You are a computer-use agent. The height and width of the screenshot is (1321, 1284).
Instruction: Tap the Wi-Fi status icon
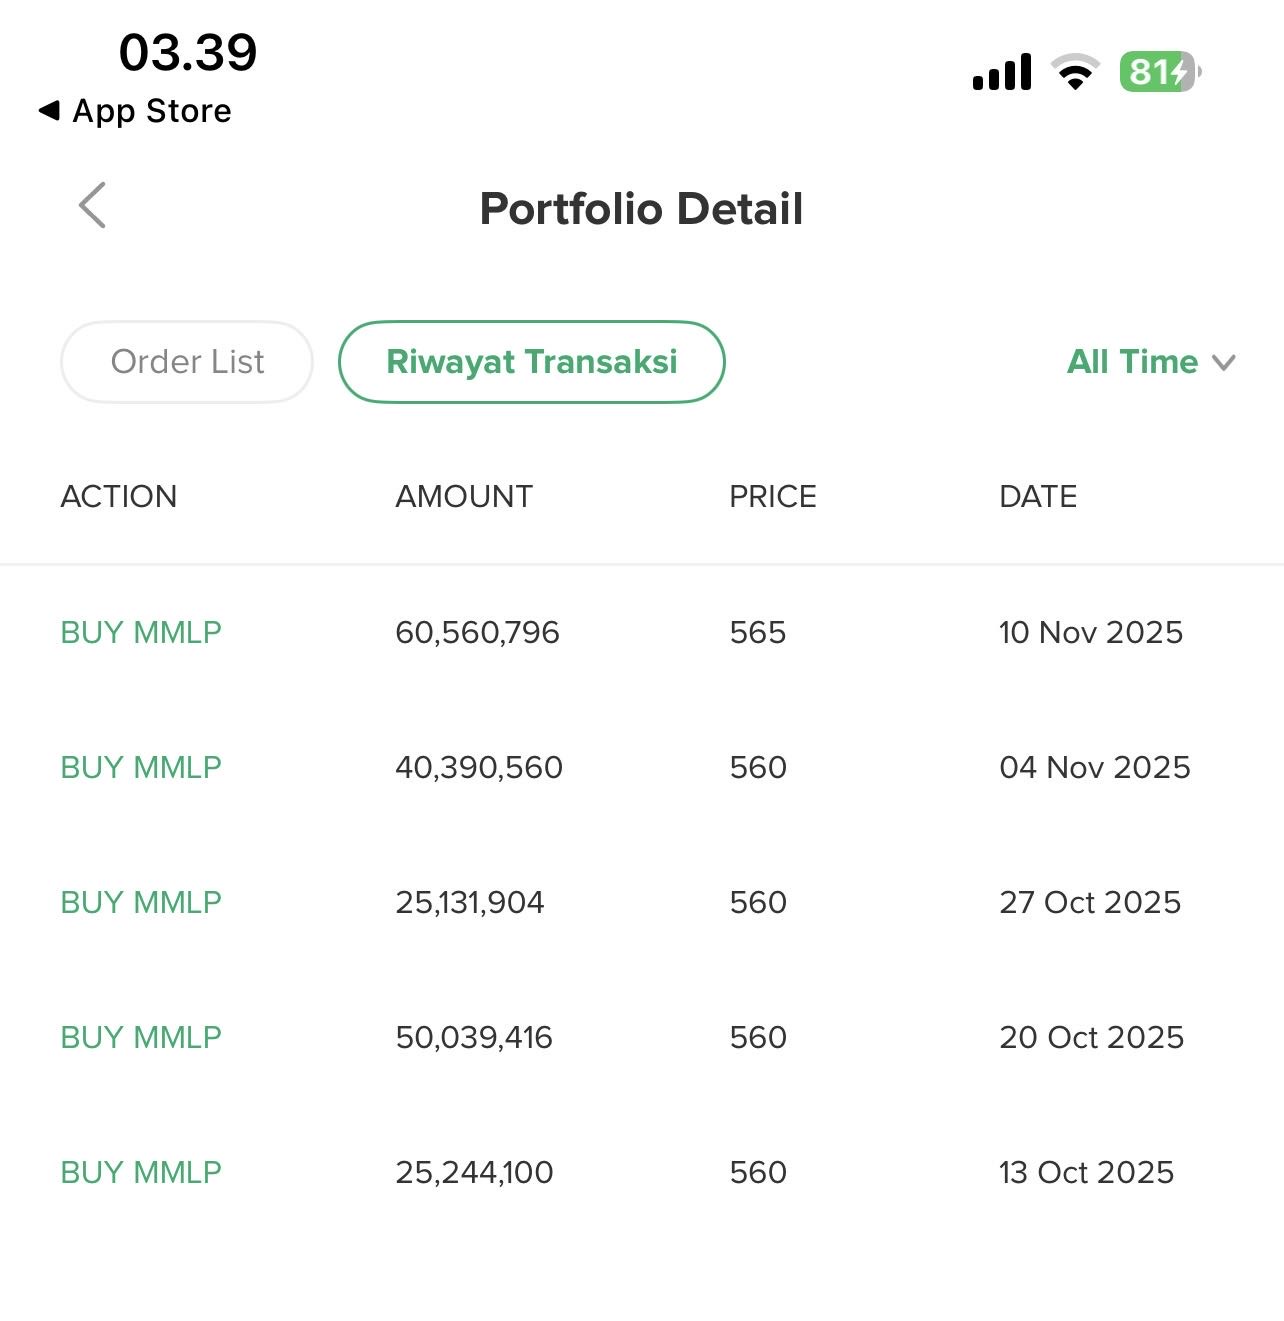pos(1075,72)
